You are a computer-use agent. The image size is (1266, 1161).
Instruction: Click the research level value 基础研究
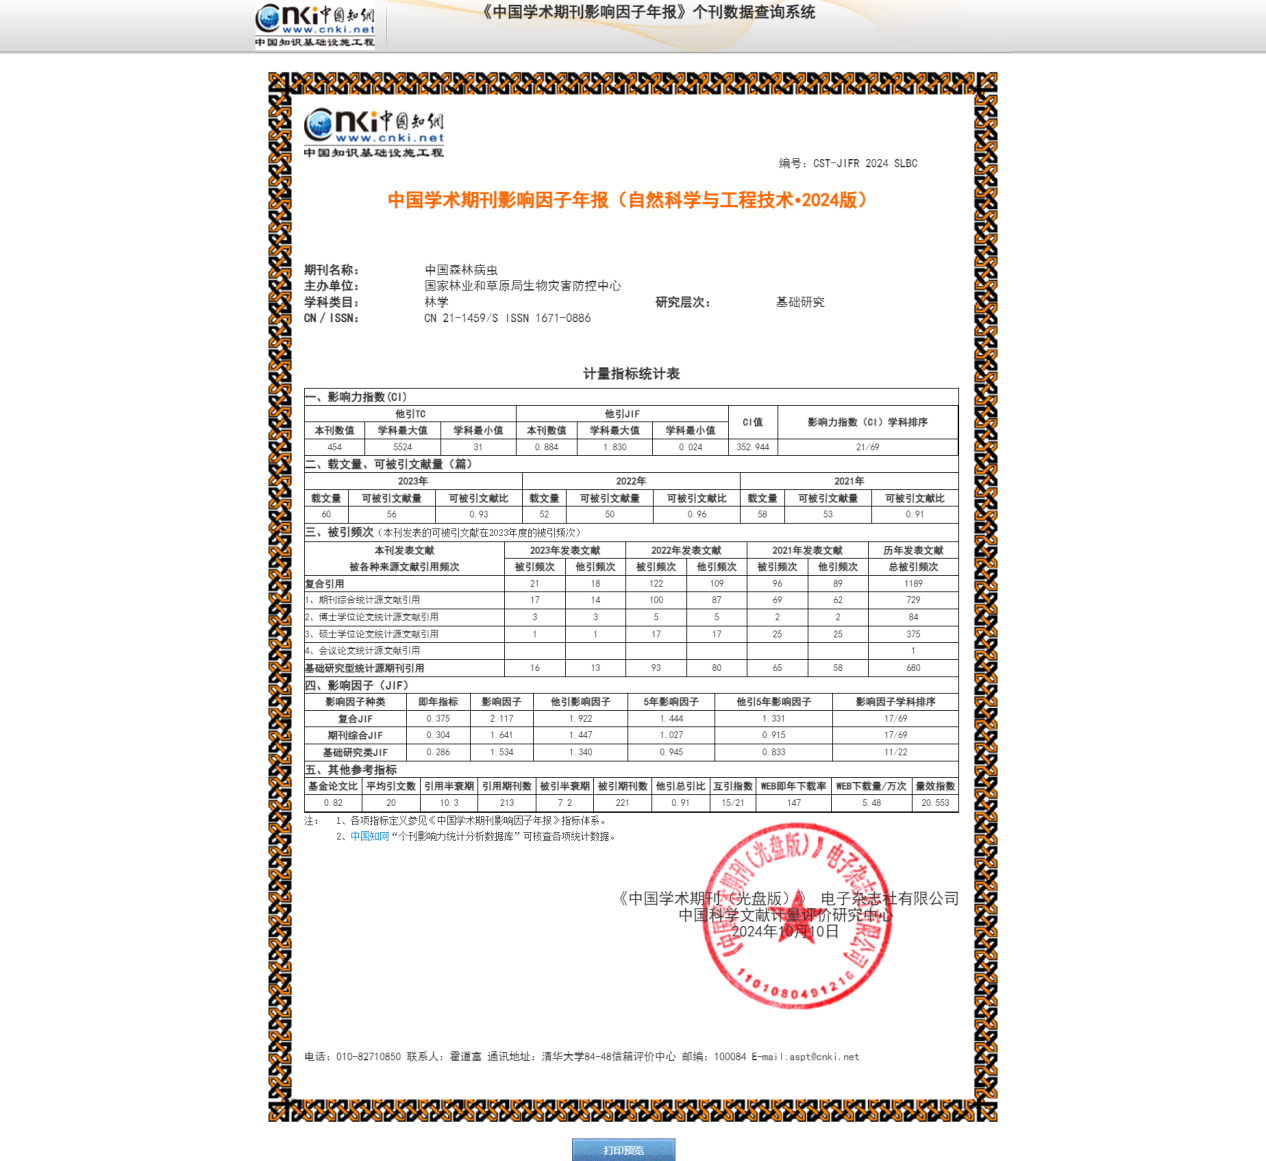[x=800, y=302]
